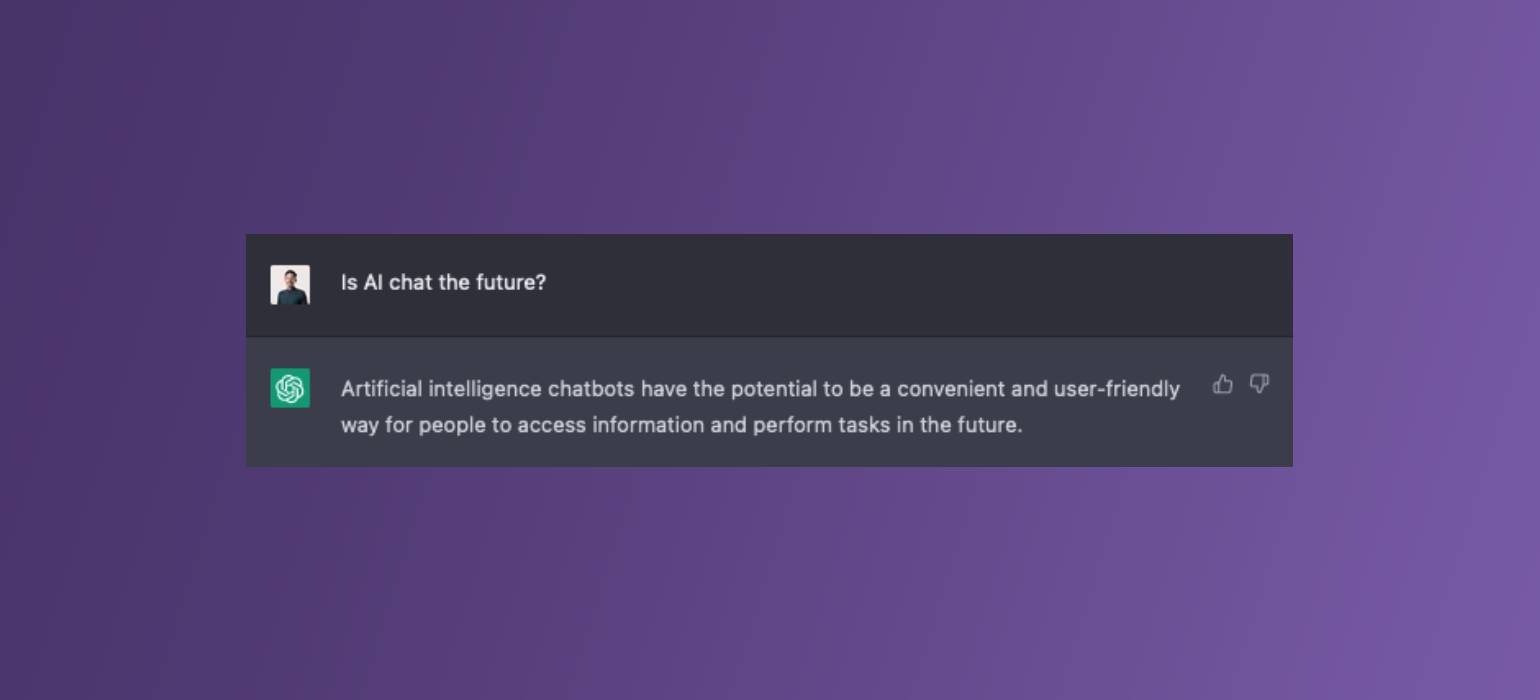Click the word 'future' in the response
Viewport: 1540px width, 700px height.
[x=986, y=425]
